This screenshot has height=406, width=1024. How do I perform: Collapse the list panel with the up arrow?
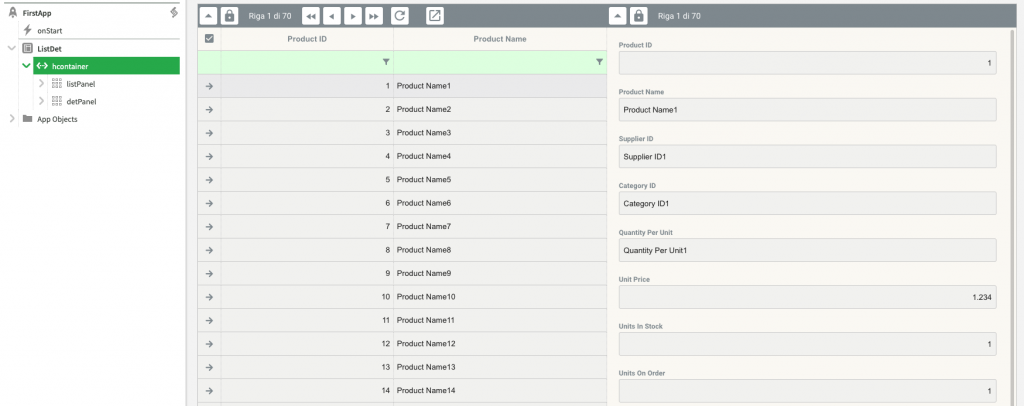click(x=207, y=16)
